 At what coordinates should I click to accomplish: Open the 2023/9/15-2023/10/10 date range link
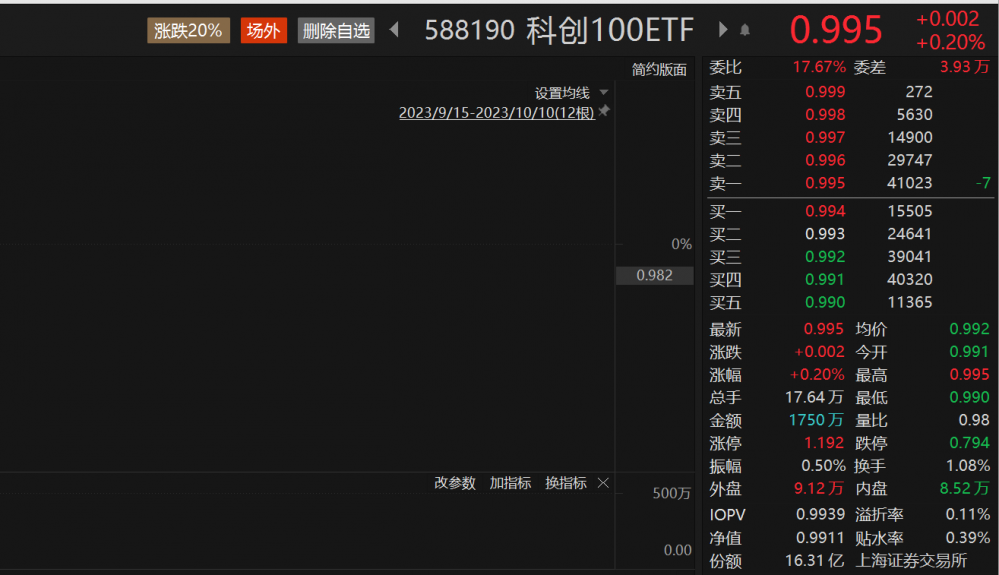[x=496, y=113]
